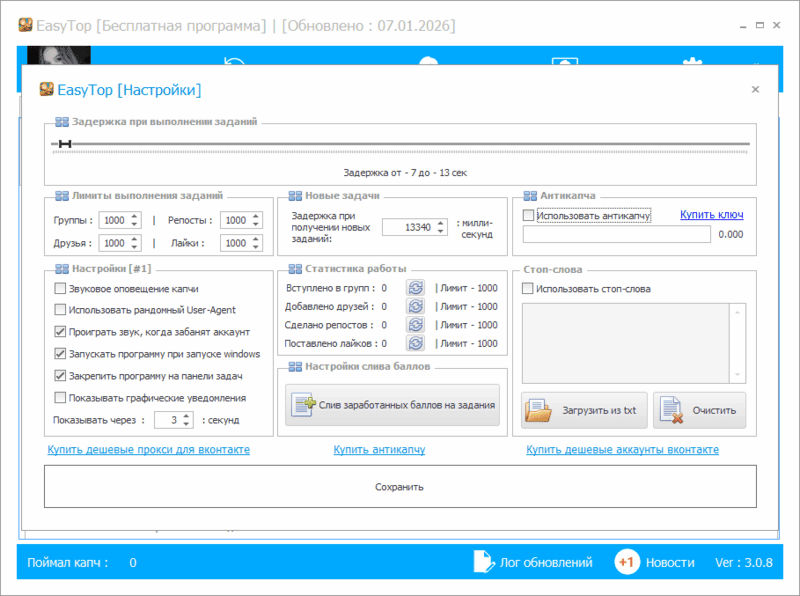Follow Купить дешевые прокси для вконтакте link
Image resolution: width=800 pixels, height=596 pixels.
pyautogui.click(x=148, y=450)
